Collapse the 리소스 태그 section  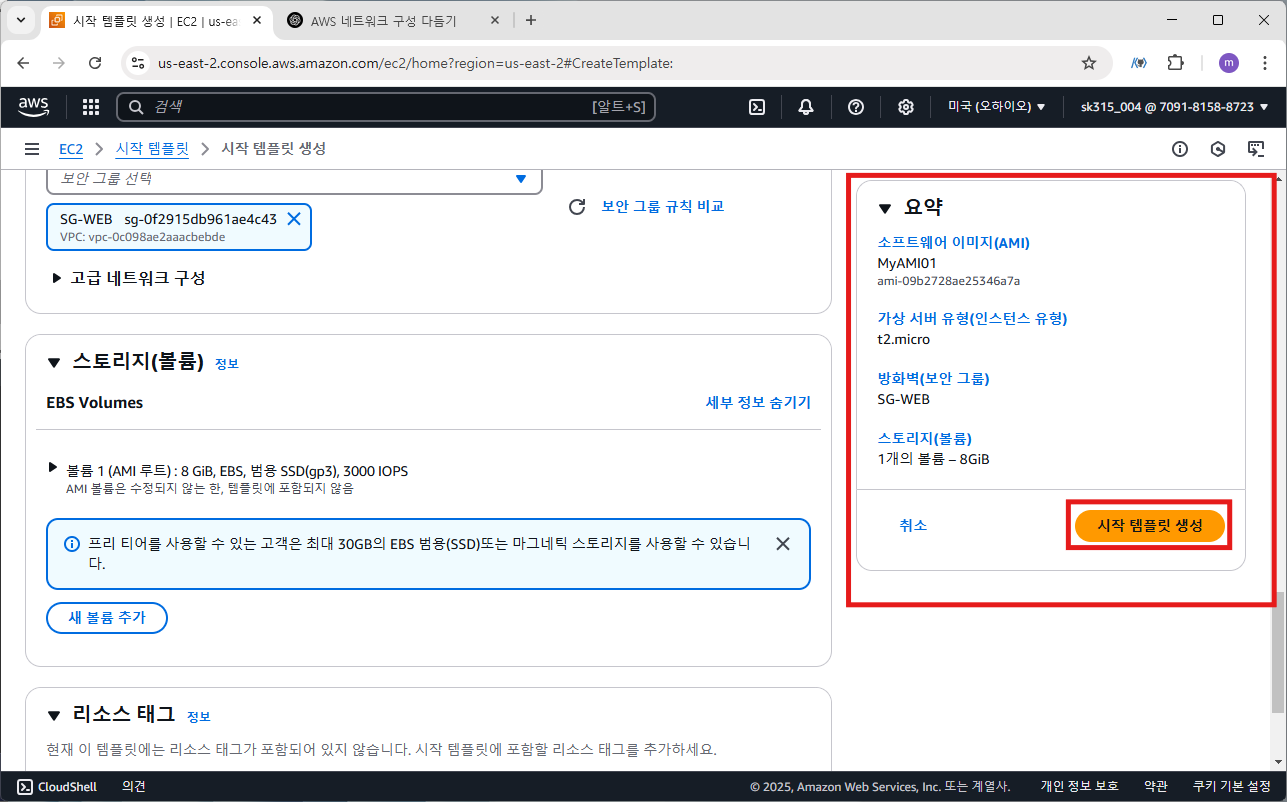[54, 715]
